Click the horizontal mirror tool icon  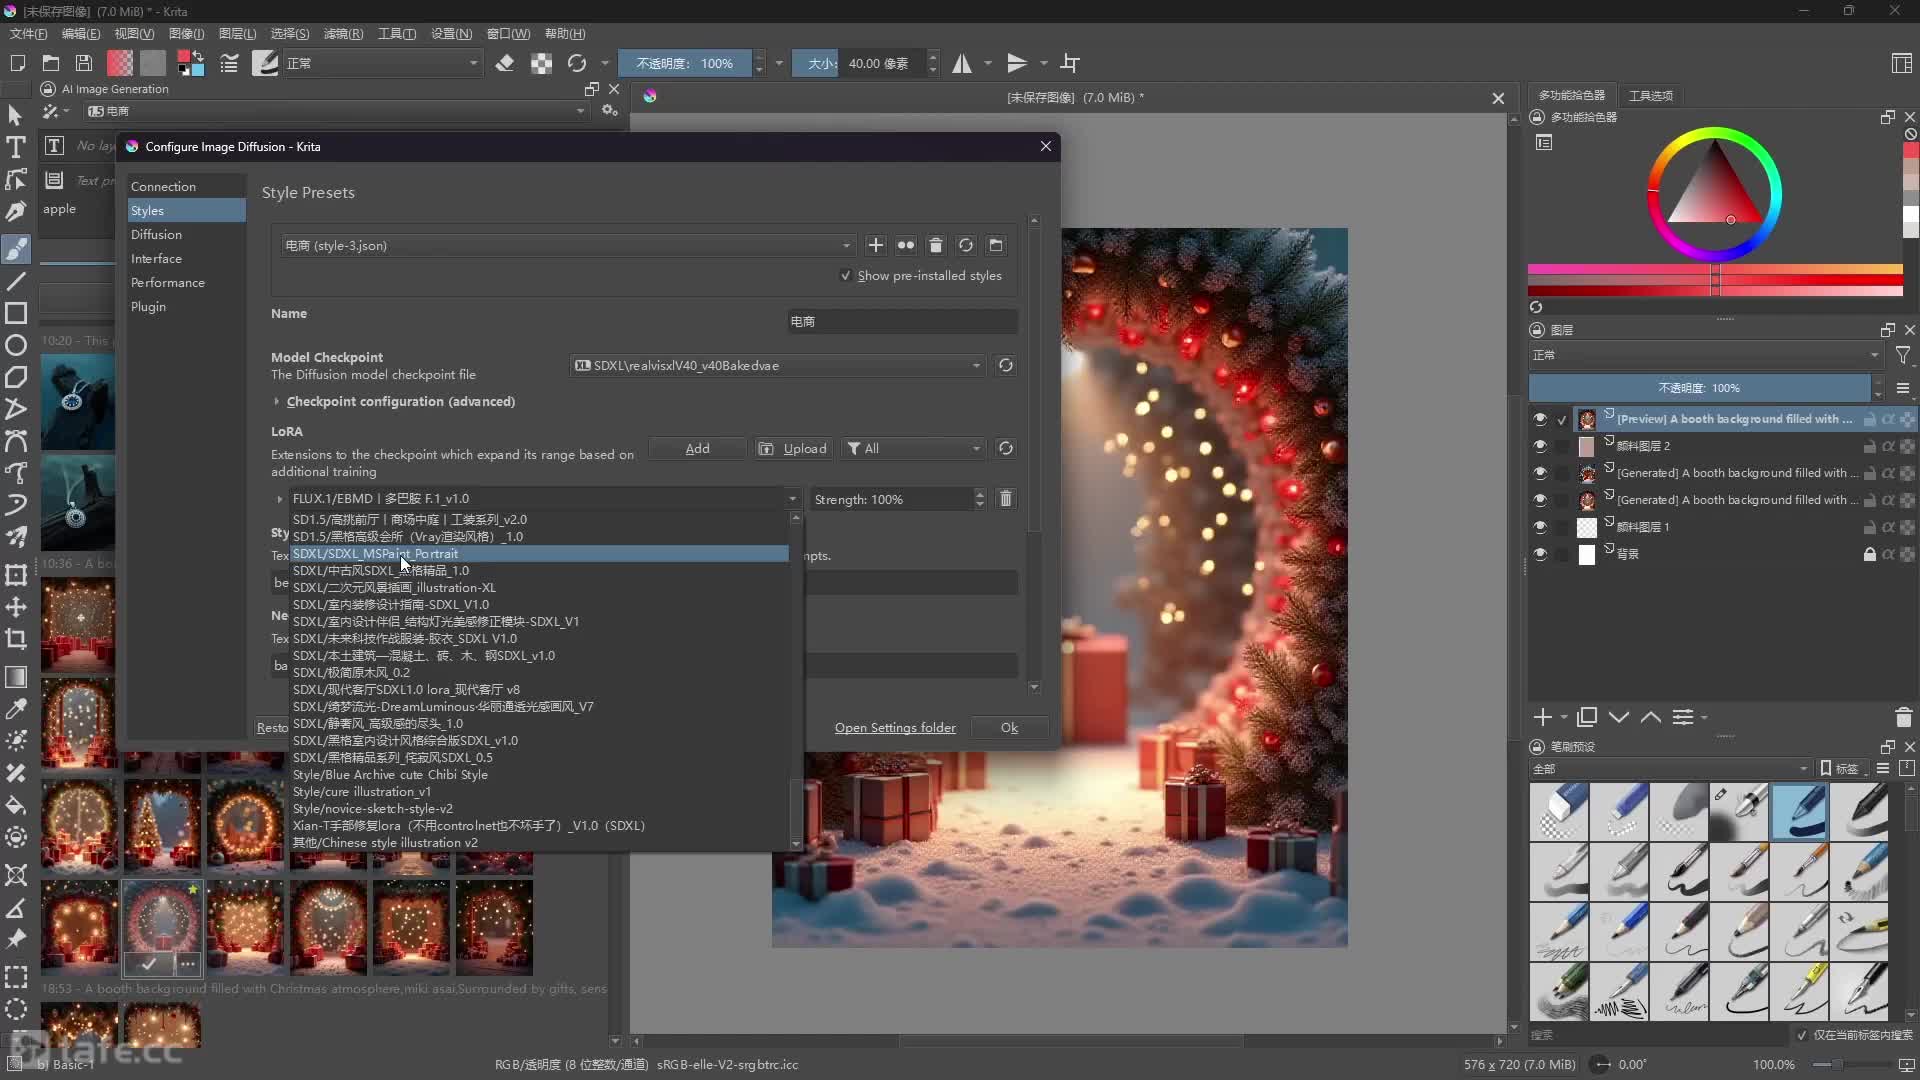click(x=962, y=63)
